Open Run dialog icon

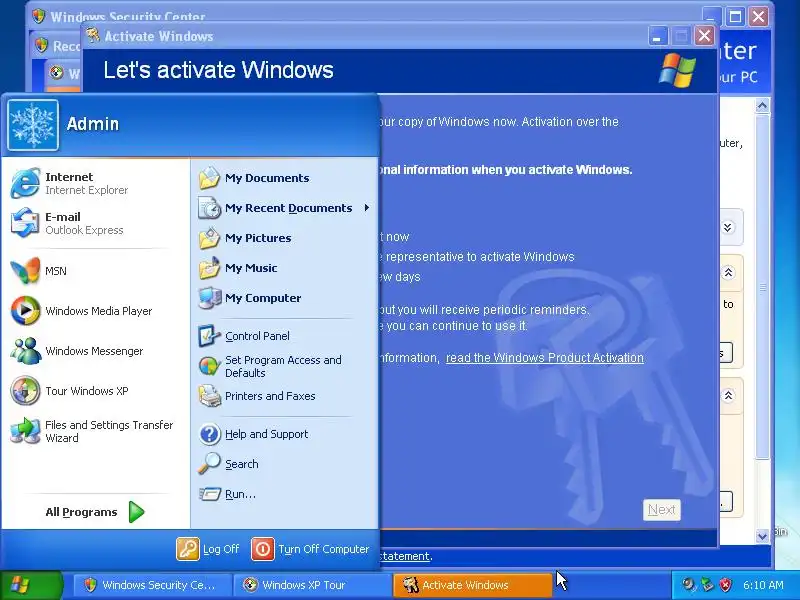(209, 494)
